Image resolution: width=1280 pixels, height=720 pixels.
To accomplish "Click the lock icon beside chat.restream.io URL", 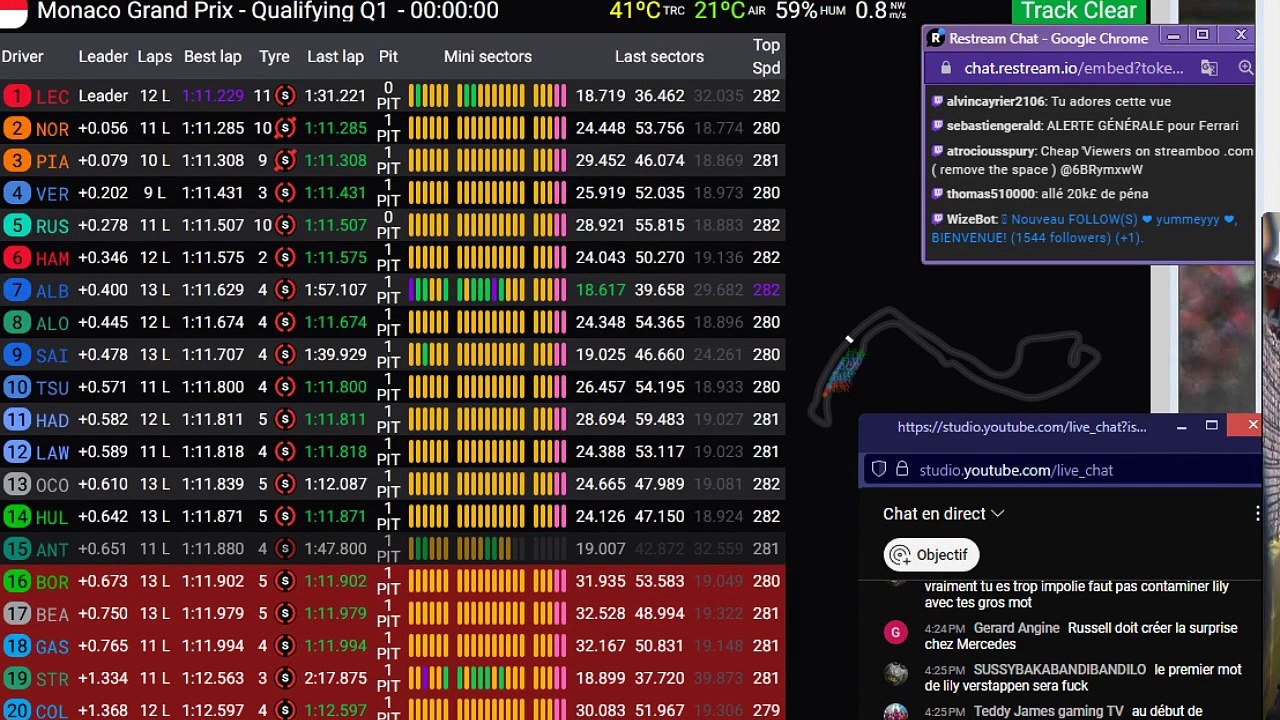I will point(945,68).
